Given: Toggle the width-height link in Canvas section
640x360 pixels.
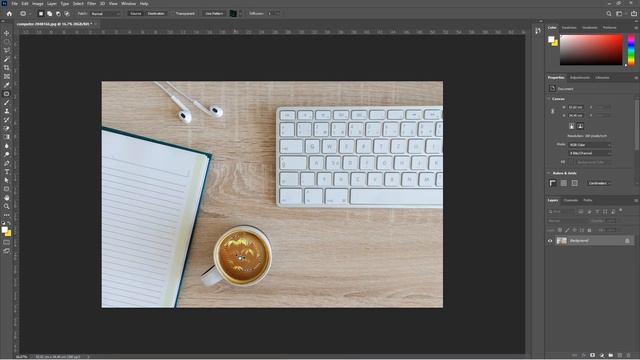Looking at the screenshot, I should [552, 111].
